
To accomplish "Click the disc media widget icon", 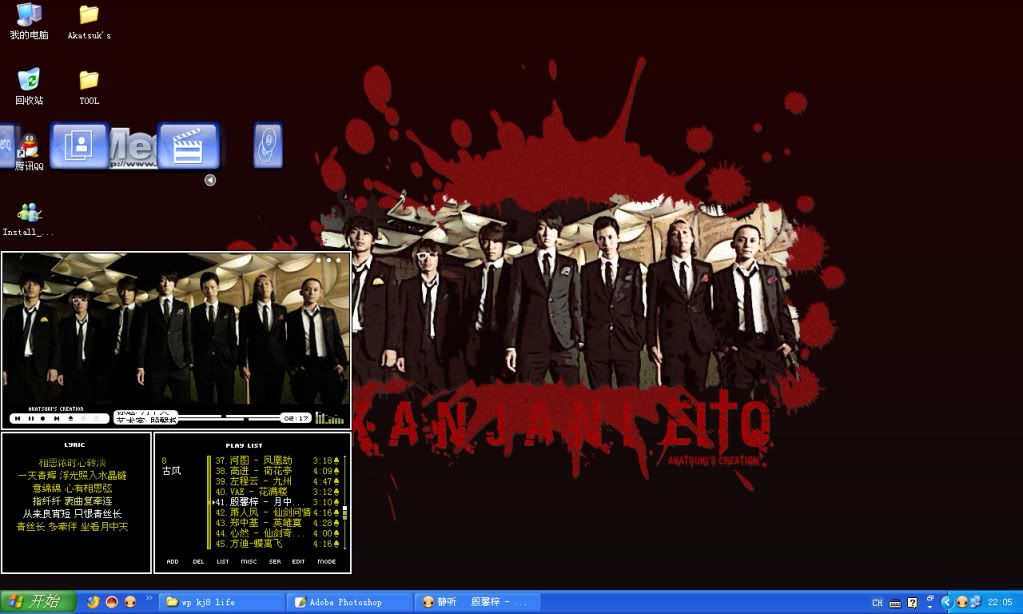I will (x=267, y=146).
